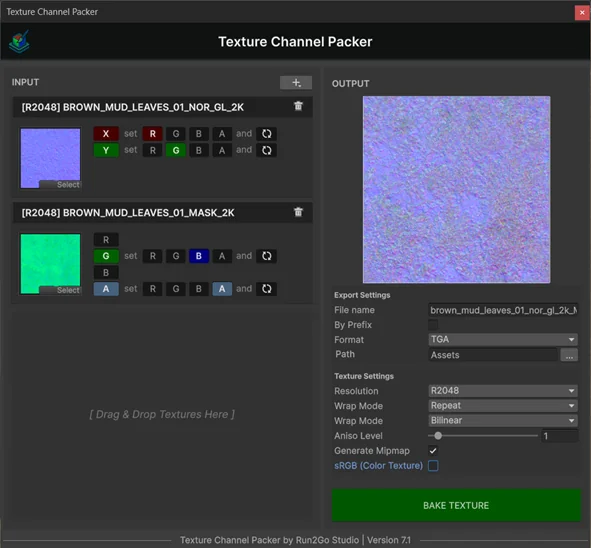Enable the B source channel of MASK texture

tap(106, 272)
